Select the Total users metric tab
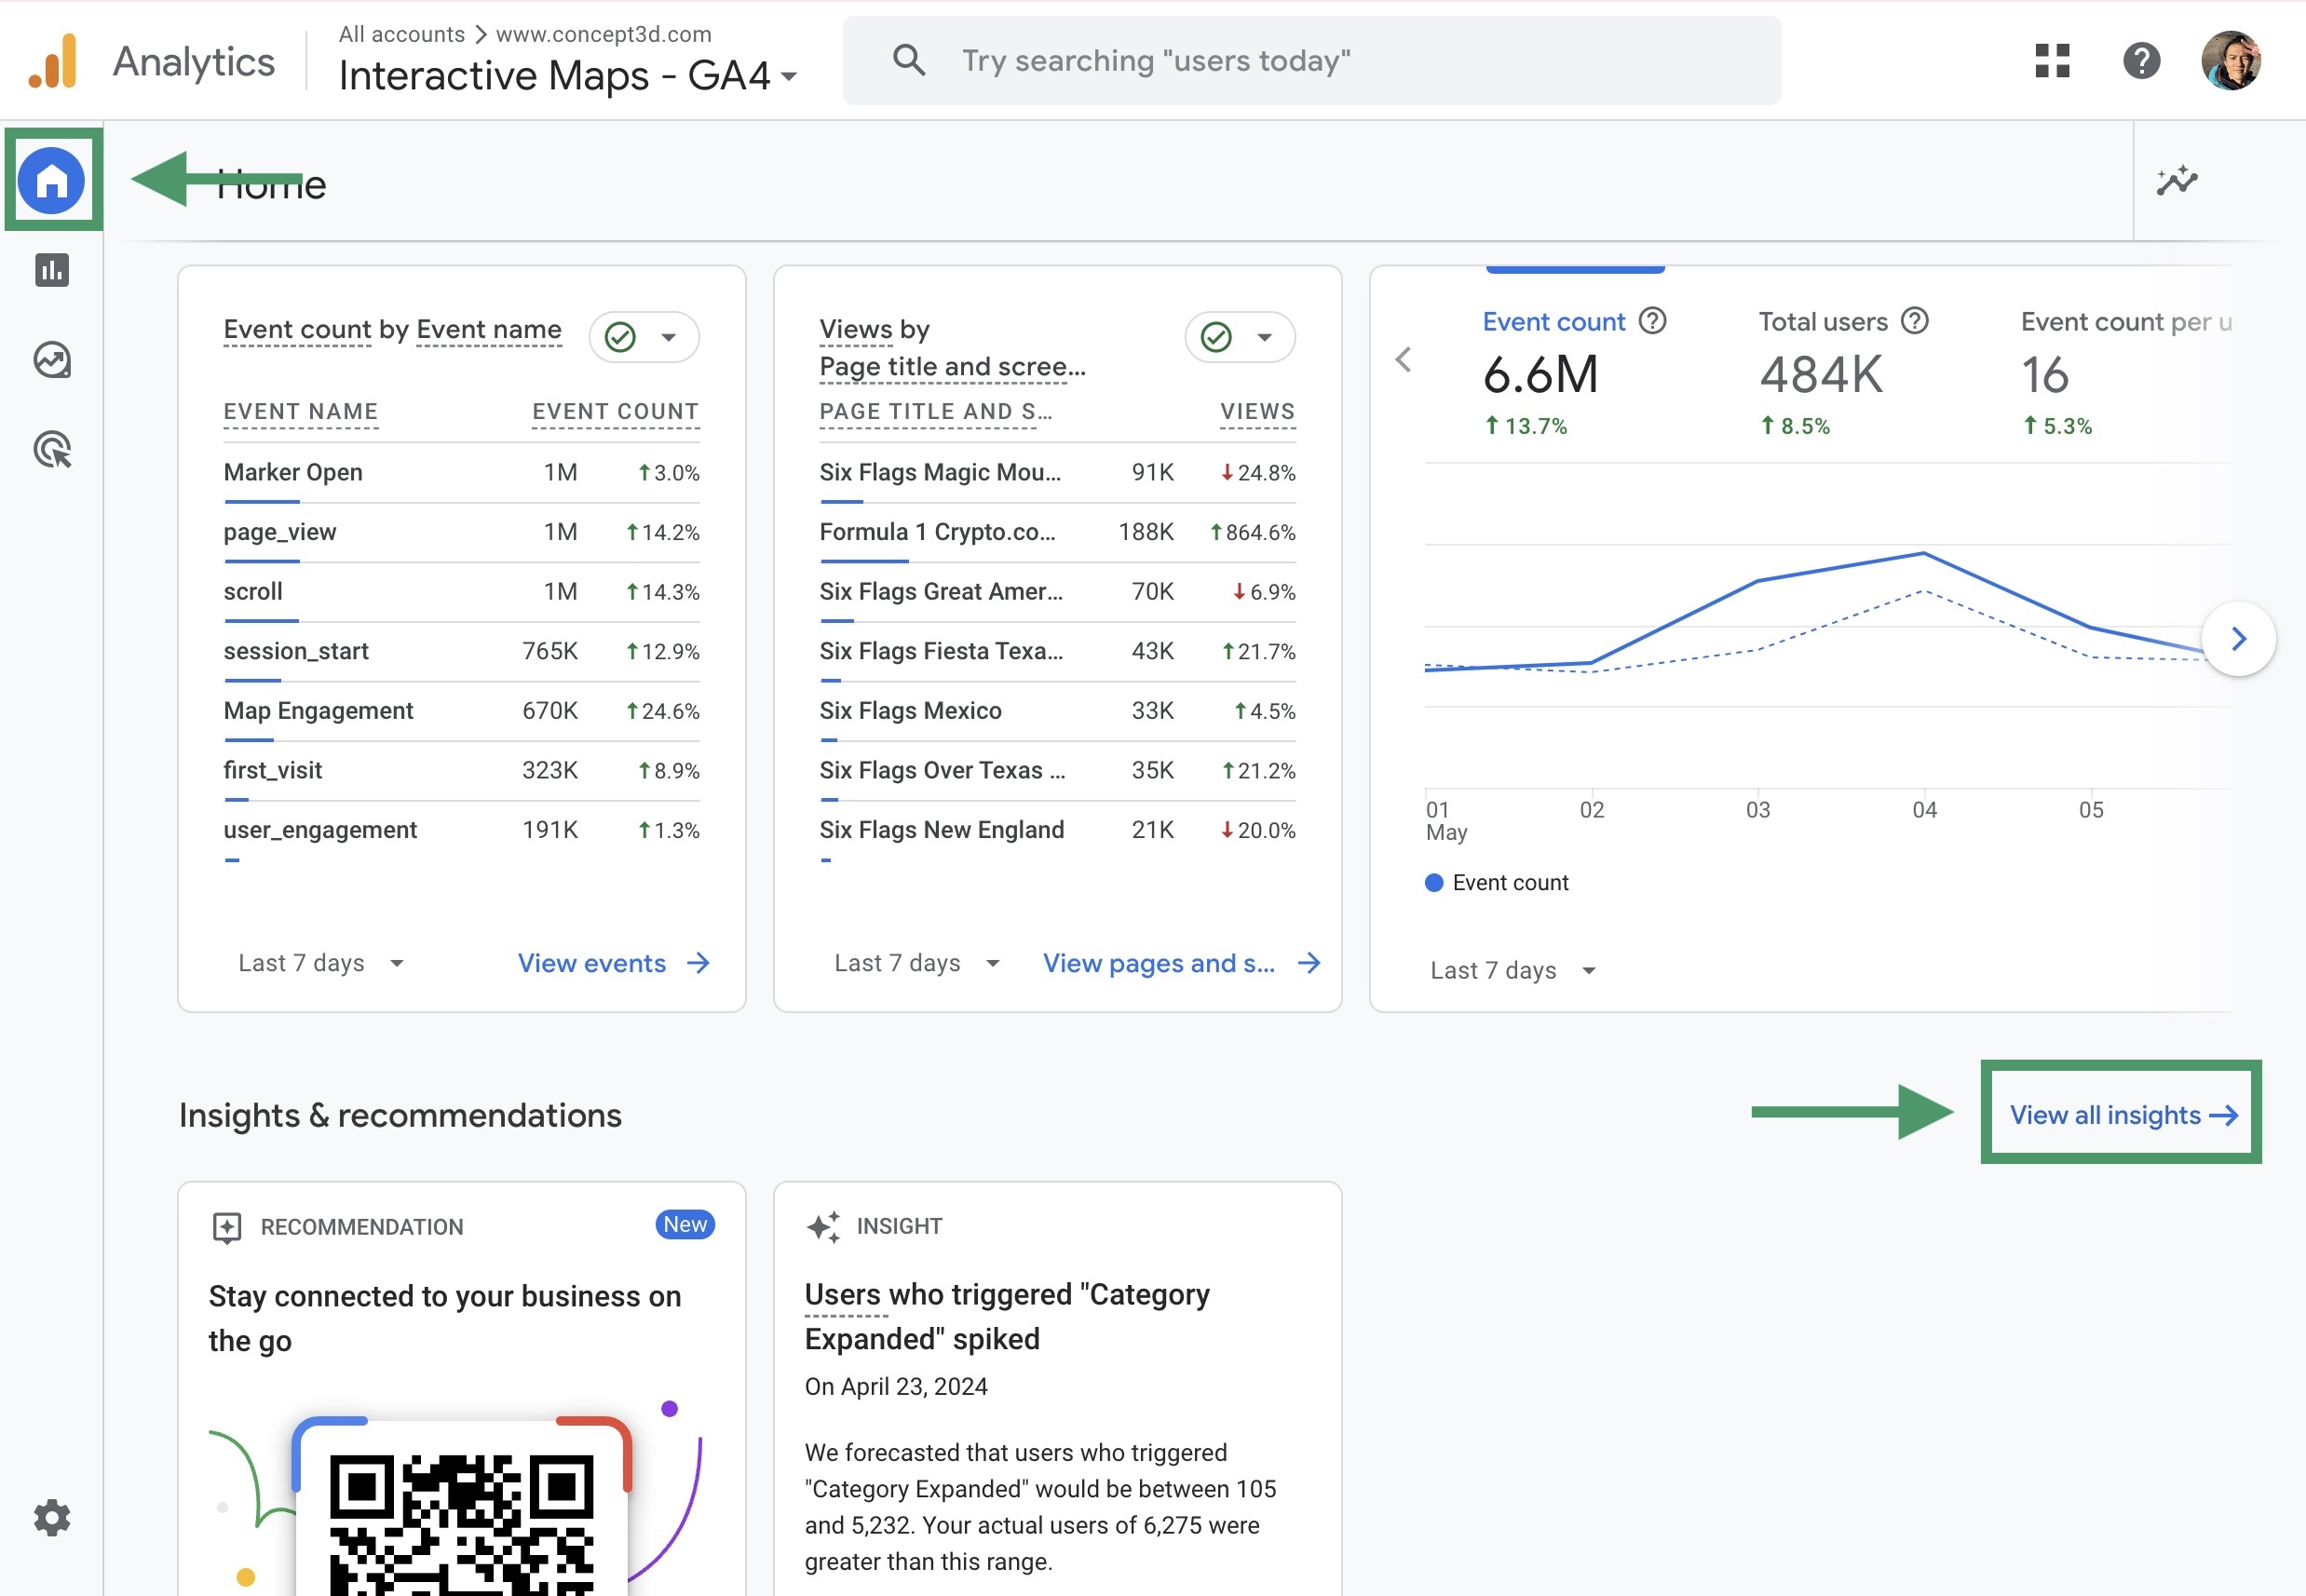This screenshot has height=1596, width=2306. [1822, 372]
